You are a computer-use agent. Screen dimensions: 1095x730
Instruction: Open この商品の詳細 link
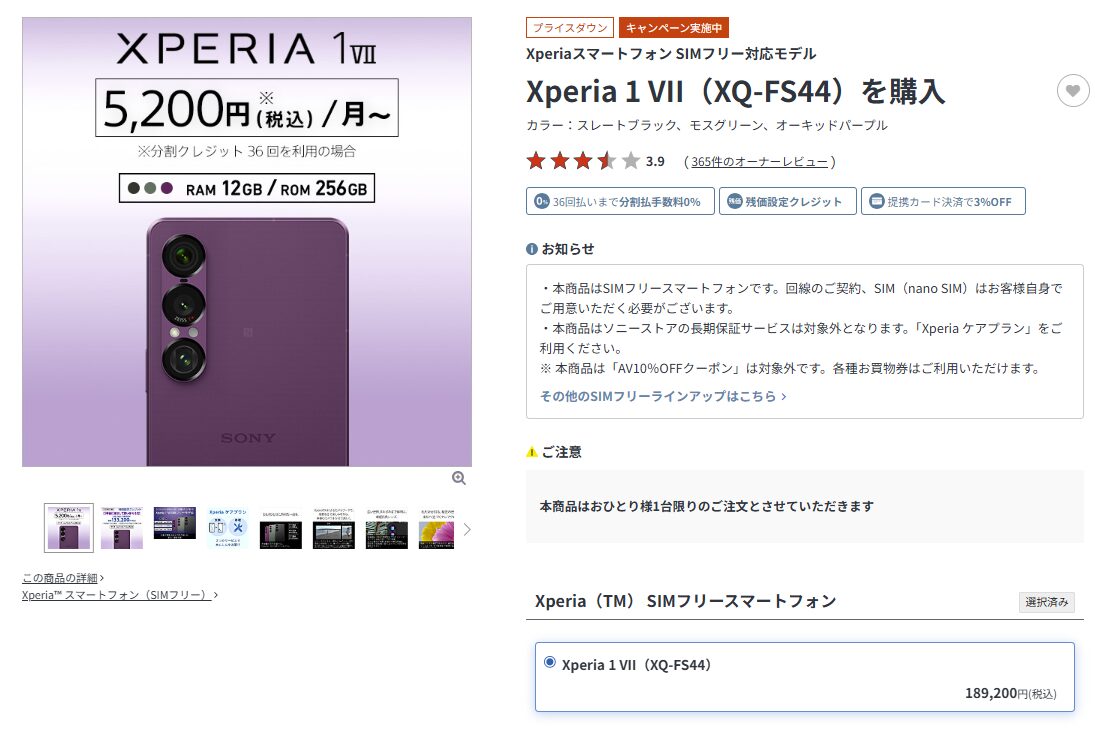[60, 578]
